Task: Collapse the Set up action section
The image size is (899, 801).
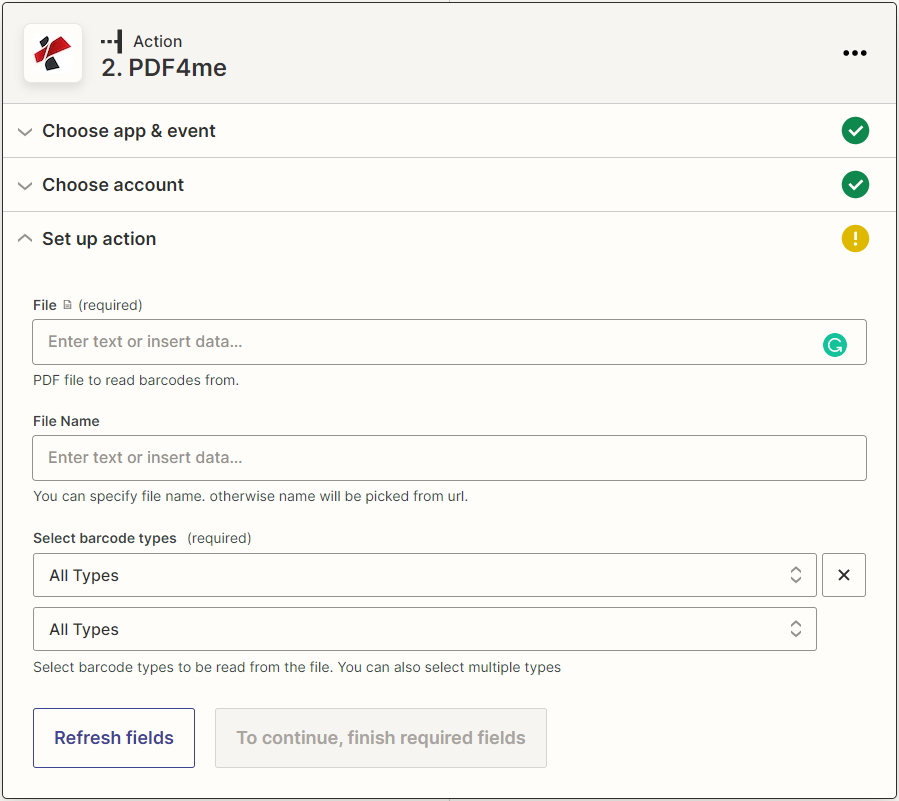Action: pyautogui.click(x=98, y=239)
